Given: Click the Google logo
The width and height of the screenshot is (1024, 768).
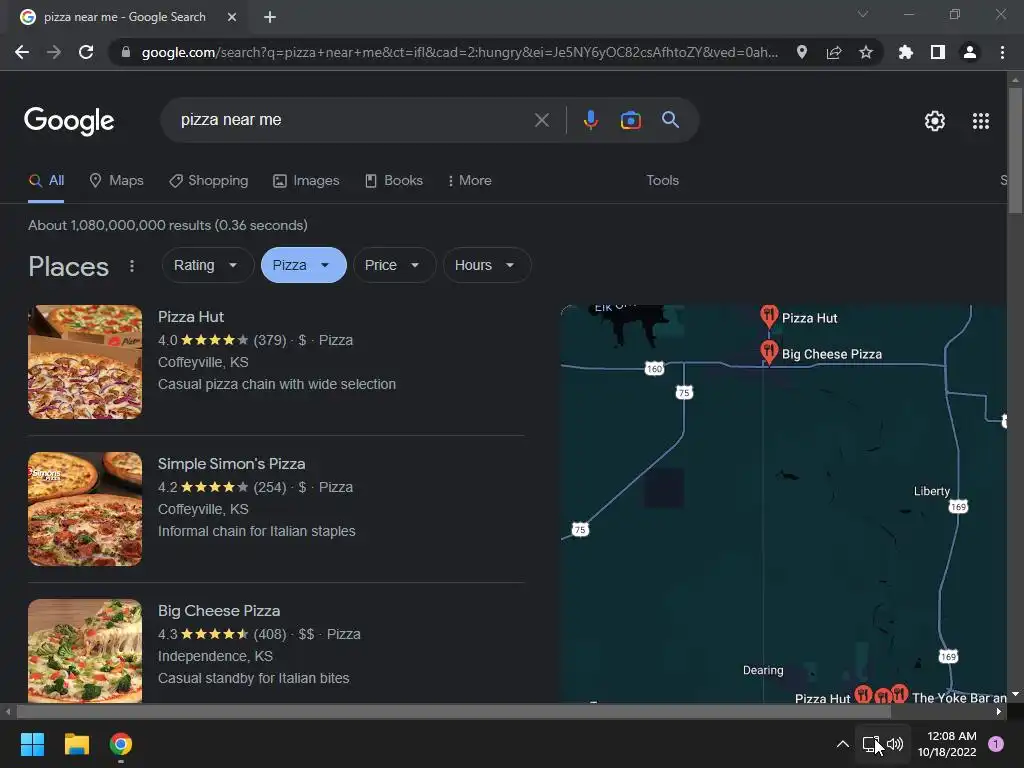Looking at the screenshot, I should [69, 121].
